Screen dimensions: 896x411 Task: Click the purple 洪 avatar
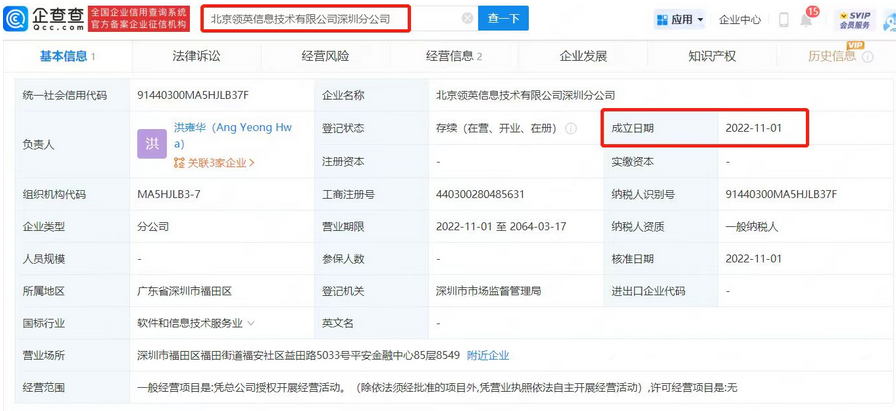[x=152, y=144]
